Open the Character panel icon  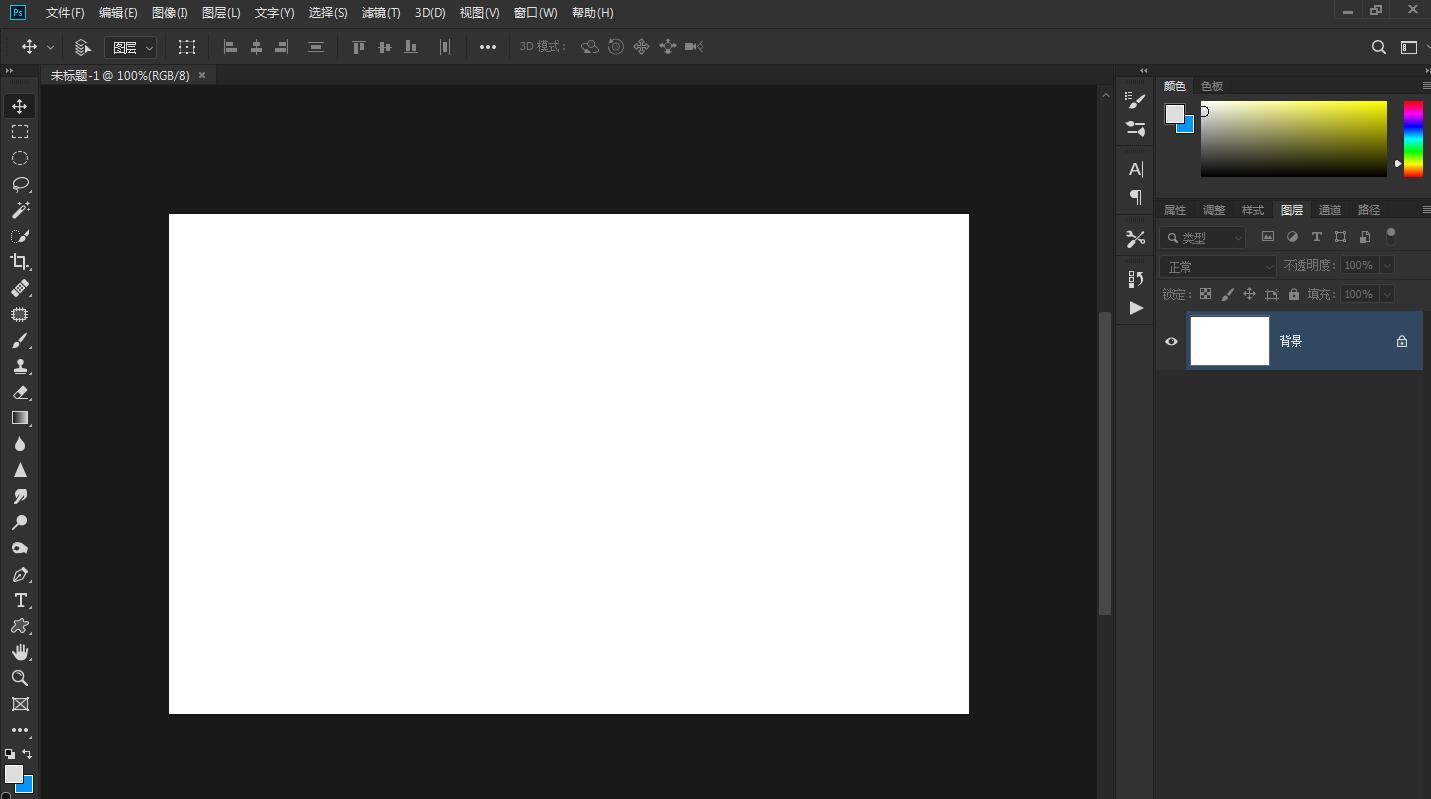click(1135, 169)
